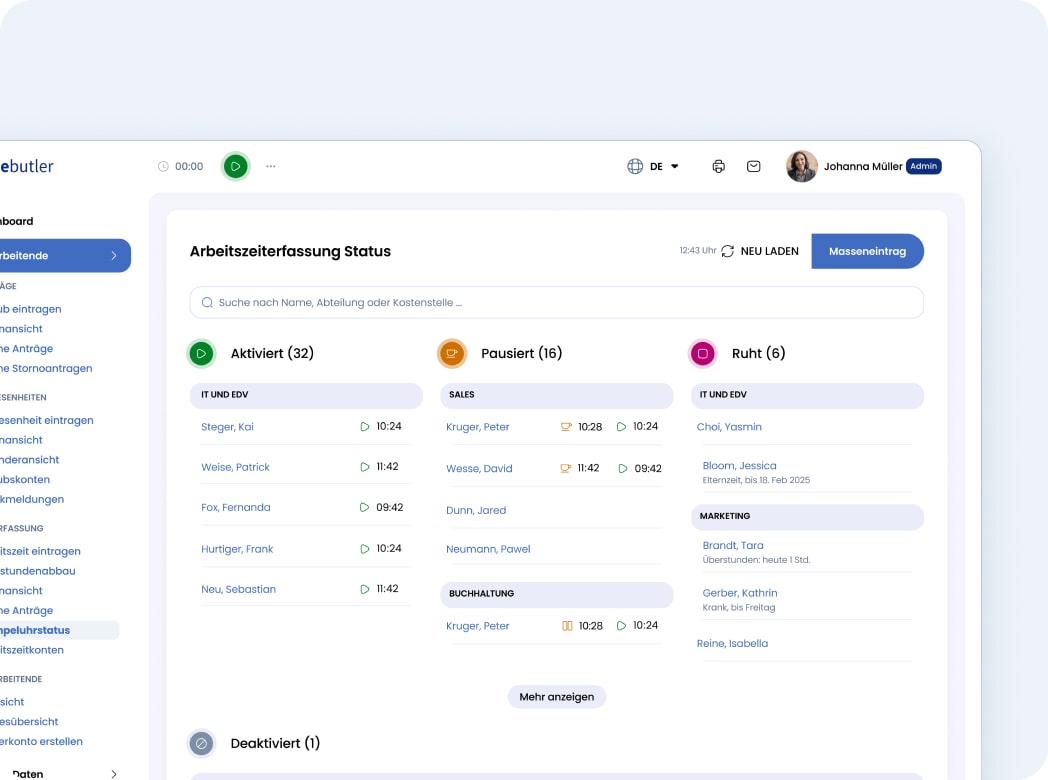Image resolution: width=1048 pixels, height=780 pixels.
Task: Open Neu, Sebastian's entry
Action: pyautogui.click(x=239, y=589)
